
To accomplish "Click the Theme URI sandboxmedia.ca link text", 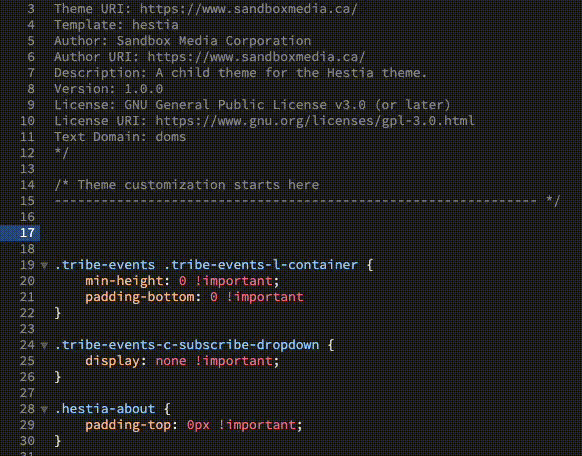I will tap(248, 9).
